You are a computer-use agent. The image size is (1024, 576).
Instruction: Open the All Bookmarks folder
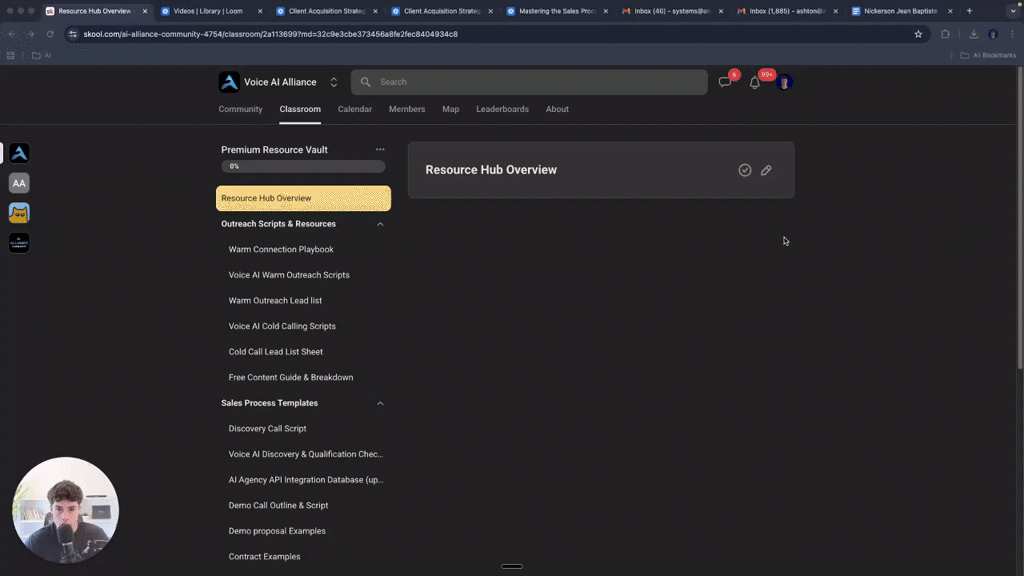coord(988,56)
